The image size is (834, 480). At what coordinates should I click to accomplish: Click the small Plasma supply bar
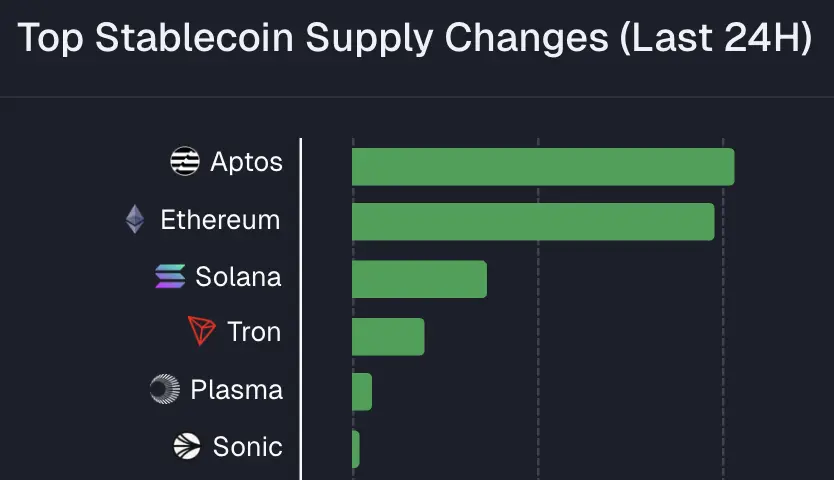point(362,392)
